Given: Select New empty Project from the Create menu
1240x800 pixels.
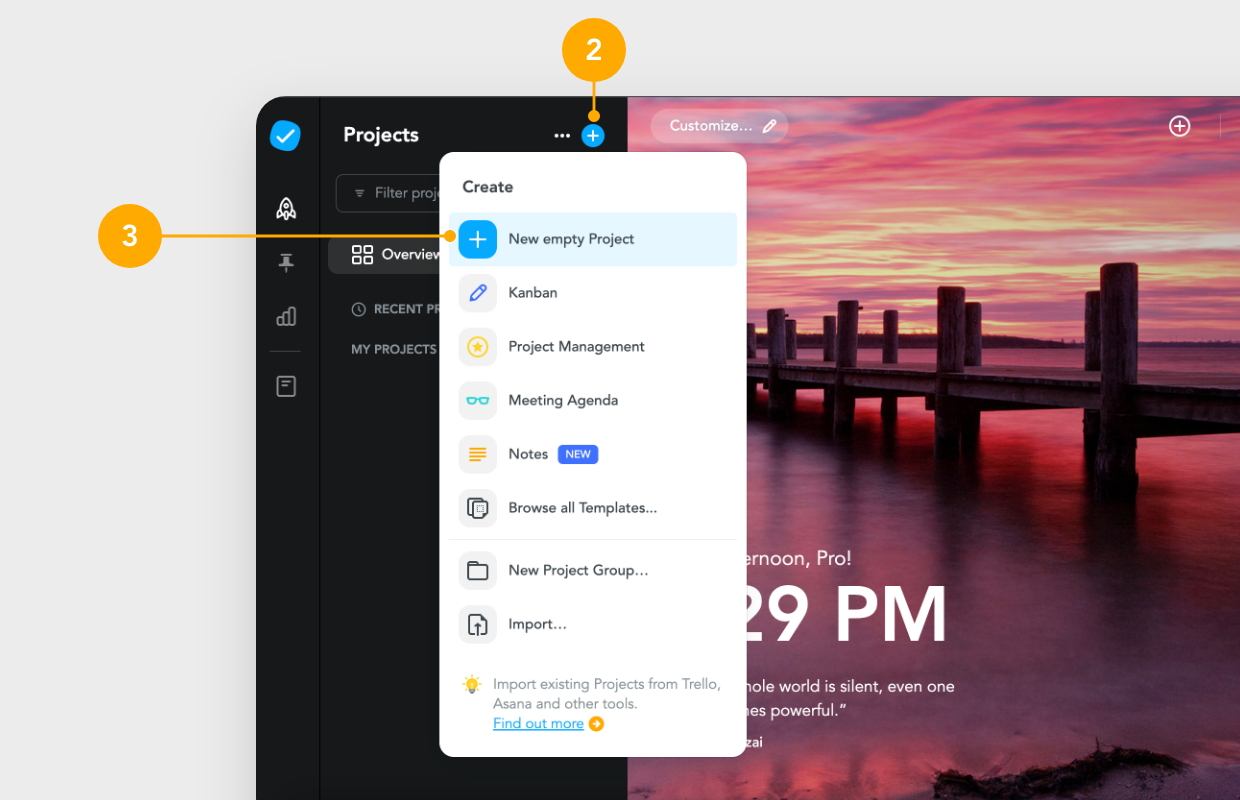Looking at the screenshot, I should click(x=571, y=239).
